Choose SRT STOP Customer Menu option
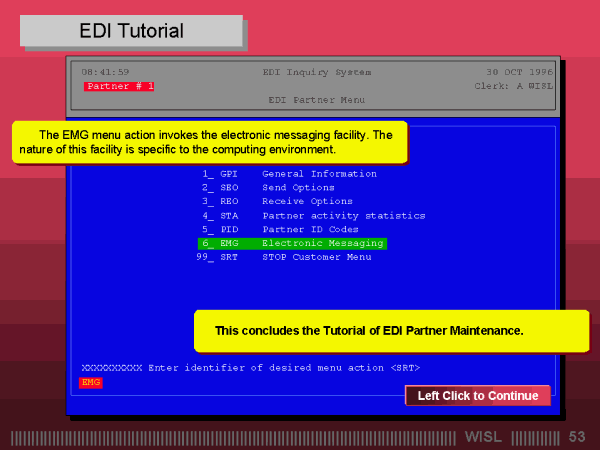 tap(283, 257)
